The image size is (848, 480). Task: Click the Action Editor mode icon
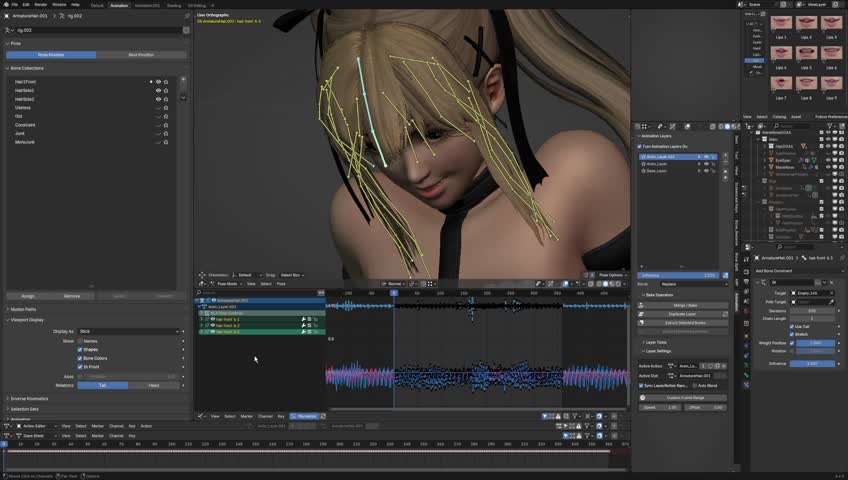(19, 426)
